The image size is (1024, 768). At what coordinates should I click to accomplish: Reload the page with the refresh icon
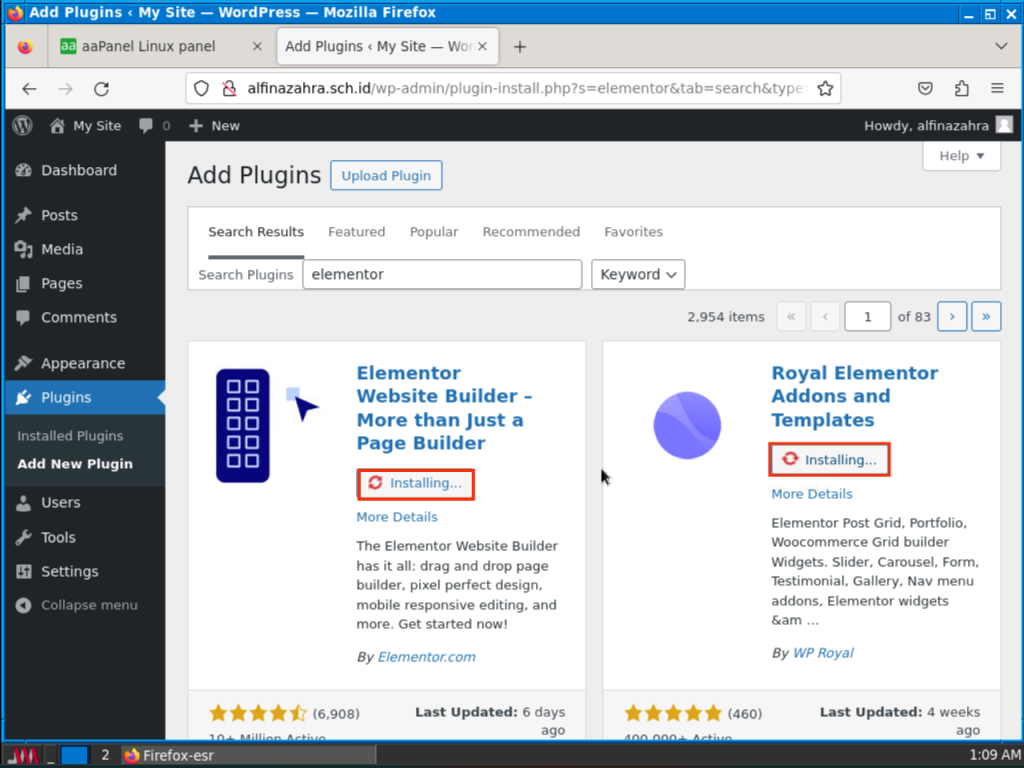click(101, 89)
